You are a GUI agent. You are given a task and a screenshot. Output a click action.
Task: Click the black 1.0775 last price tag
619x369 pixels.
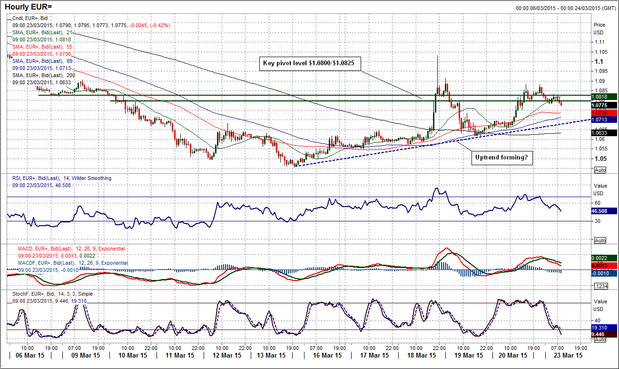[604, 105]
